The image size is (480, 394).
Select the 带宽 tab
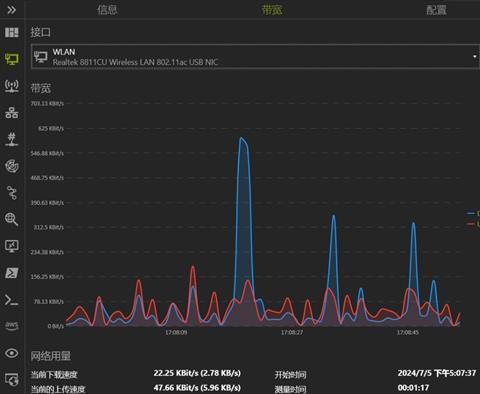tap(272, 10)
